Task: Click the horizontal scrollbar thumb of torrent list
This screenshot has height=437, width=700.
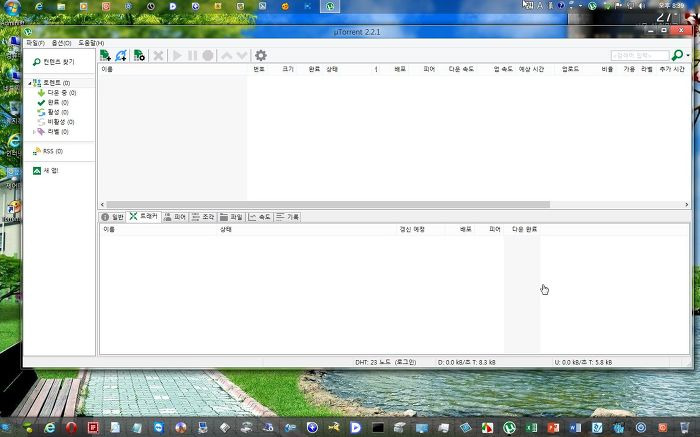Action: (x=328, y=204)
